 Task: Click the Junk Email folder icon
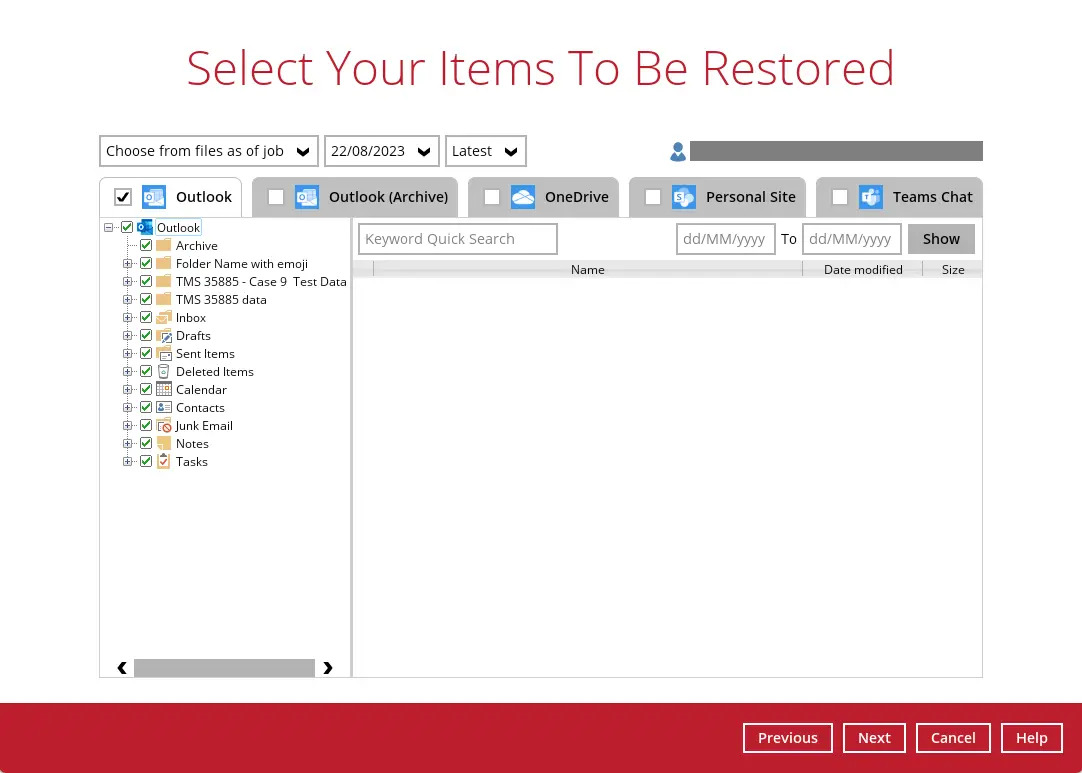tap(164, 426)
